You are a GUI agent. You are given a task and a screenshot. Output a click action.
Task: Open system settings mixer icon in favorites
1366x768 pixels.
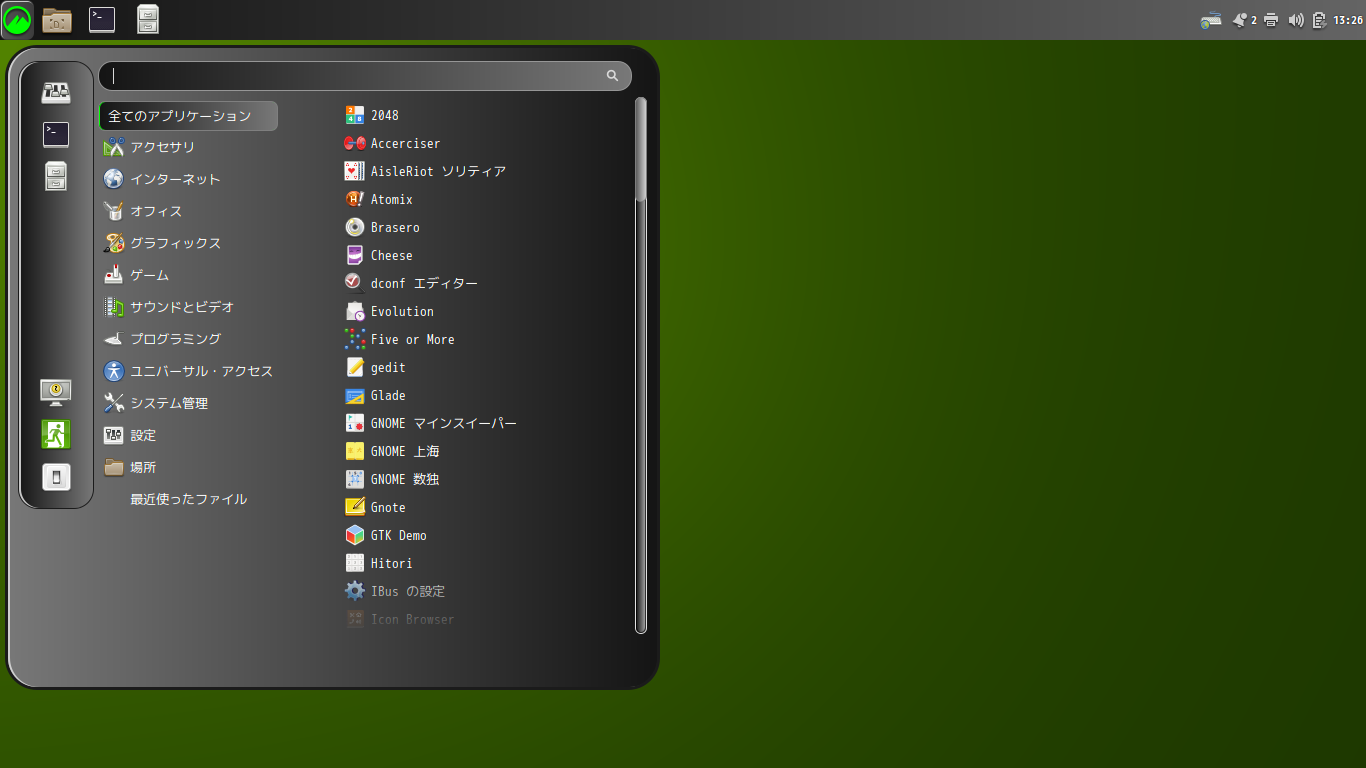pyautogui.click(x=56, y=93)
